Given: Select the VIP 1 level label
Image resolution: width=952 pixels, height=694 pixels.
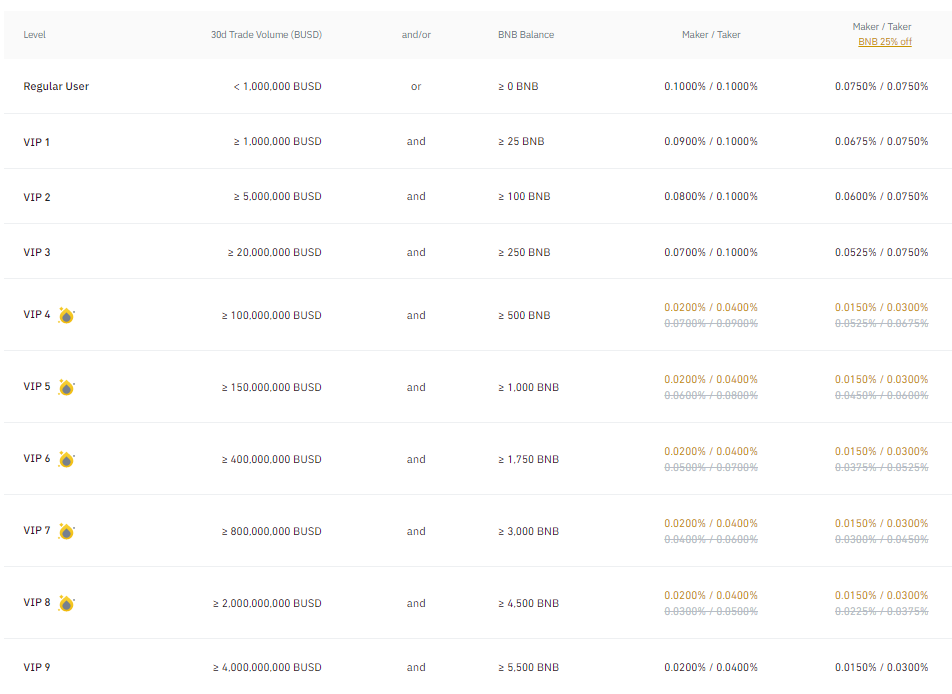Looking at the screenshot, I should tap(36, 142).
